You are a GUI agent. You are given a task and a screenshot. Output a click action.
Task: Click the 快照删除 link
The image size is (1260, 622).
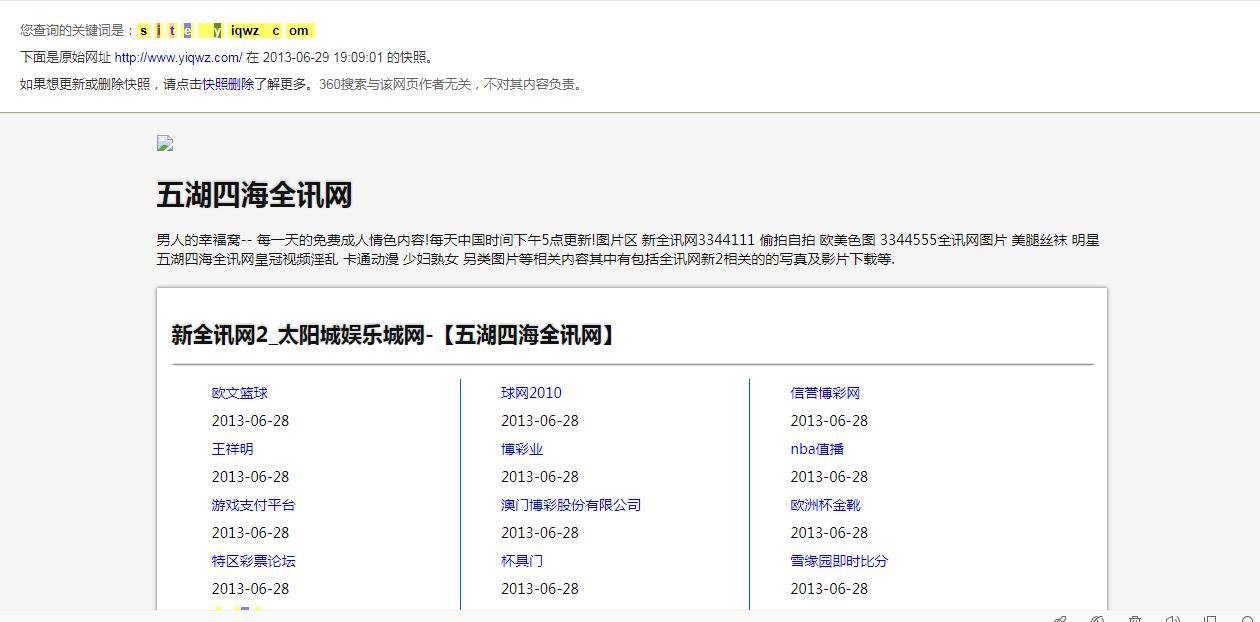tap(228, 84)
